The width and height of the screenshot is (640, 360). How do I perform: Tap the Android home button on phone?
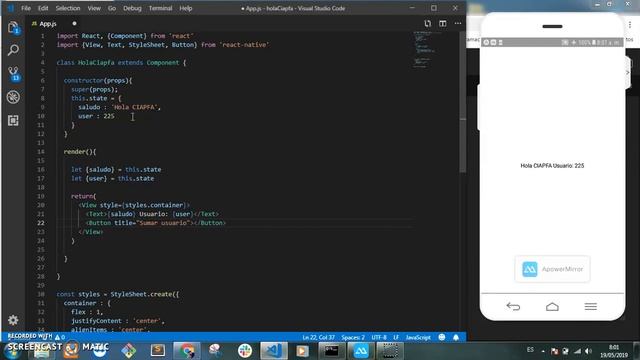(x=552, y=307)
